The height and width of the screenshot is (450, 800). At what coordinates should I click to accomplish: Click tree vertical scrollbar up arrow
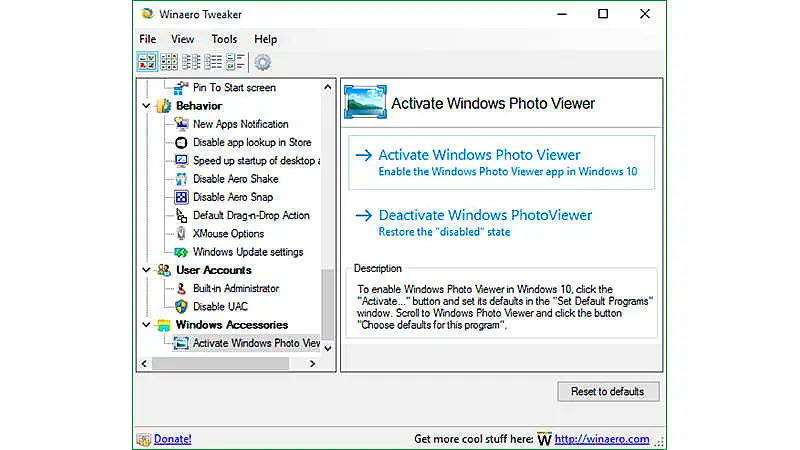[328, 87]
